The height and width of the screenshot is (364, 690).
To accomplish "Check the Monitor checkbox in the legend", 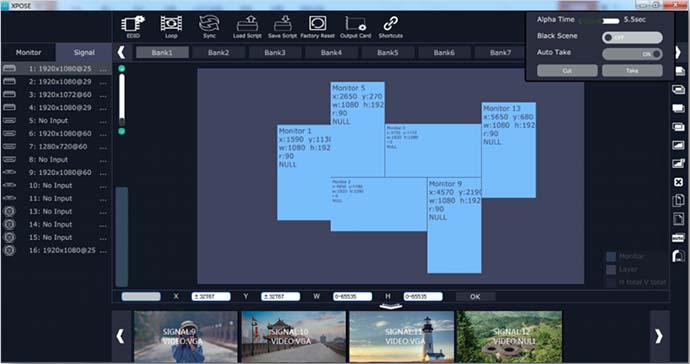I will coord(611,256).
